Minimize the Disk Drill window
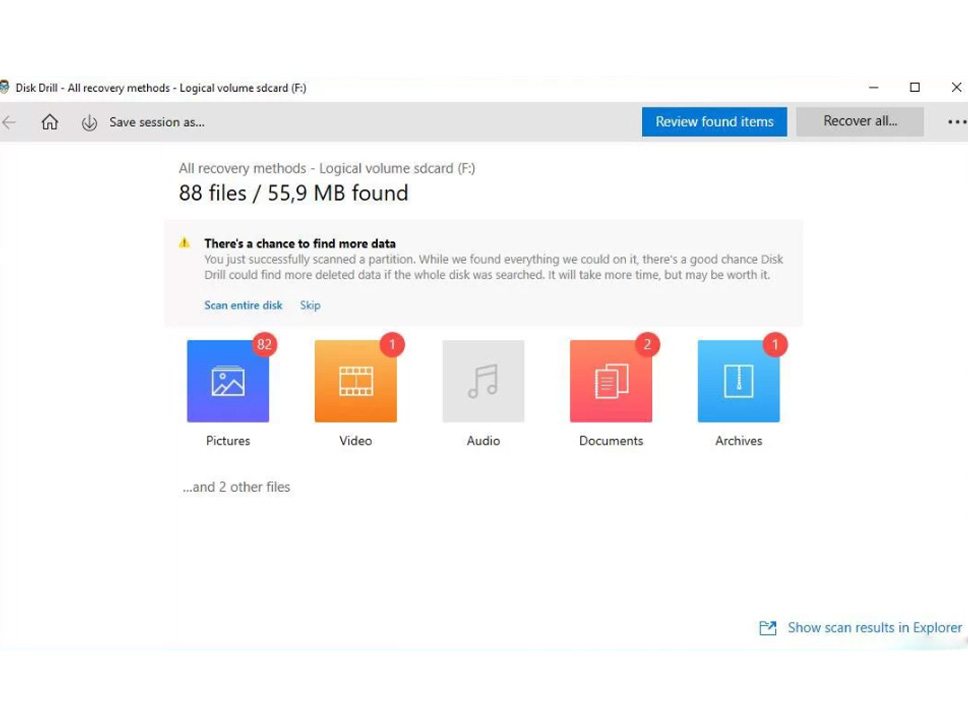Viewport: 968px width, 726px height. point(874,88)
